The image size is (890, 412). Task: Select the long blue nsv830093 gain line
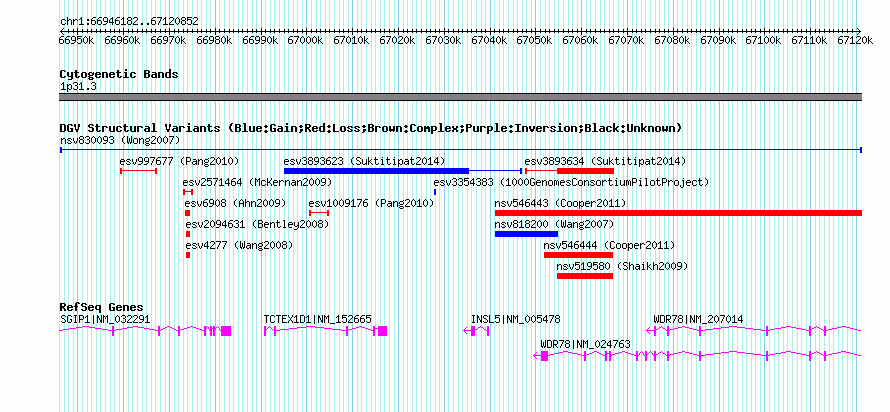point(460,150)
